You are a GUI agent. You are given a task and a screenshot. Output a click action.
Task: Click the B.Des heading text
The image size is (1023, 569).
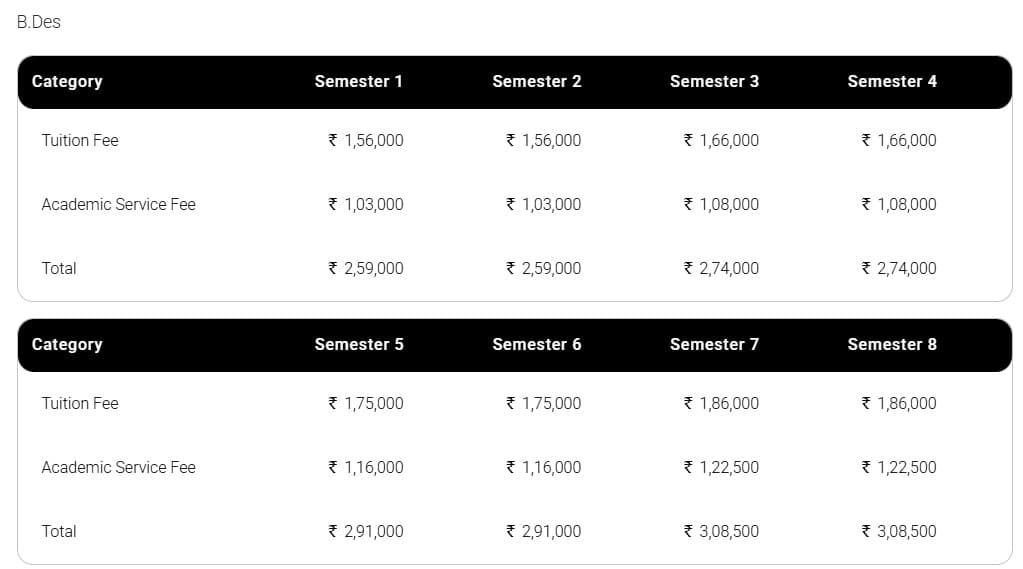[x=38, y=21]
